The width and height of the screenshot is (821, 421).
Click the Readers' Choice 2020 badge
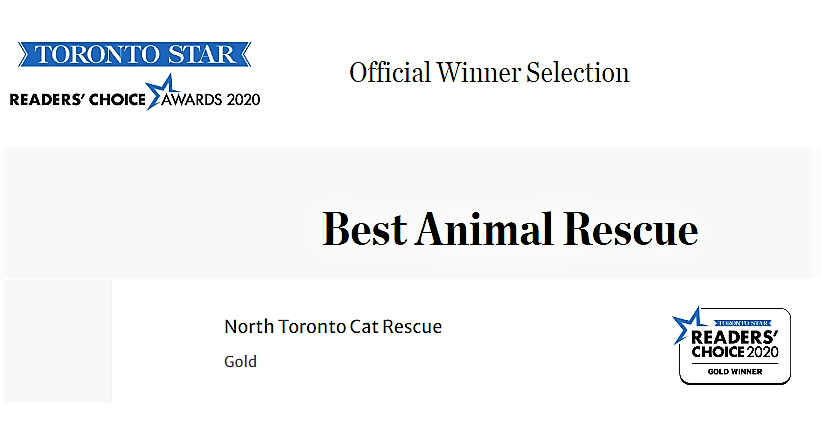coord(734,346)
